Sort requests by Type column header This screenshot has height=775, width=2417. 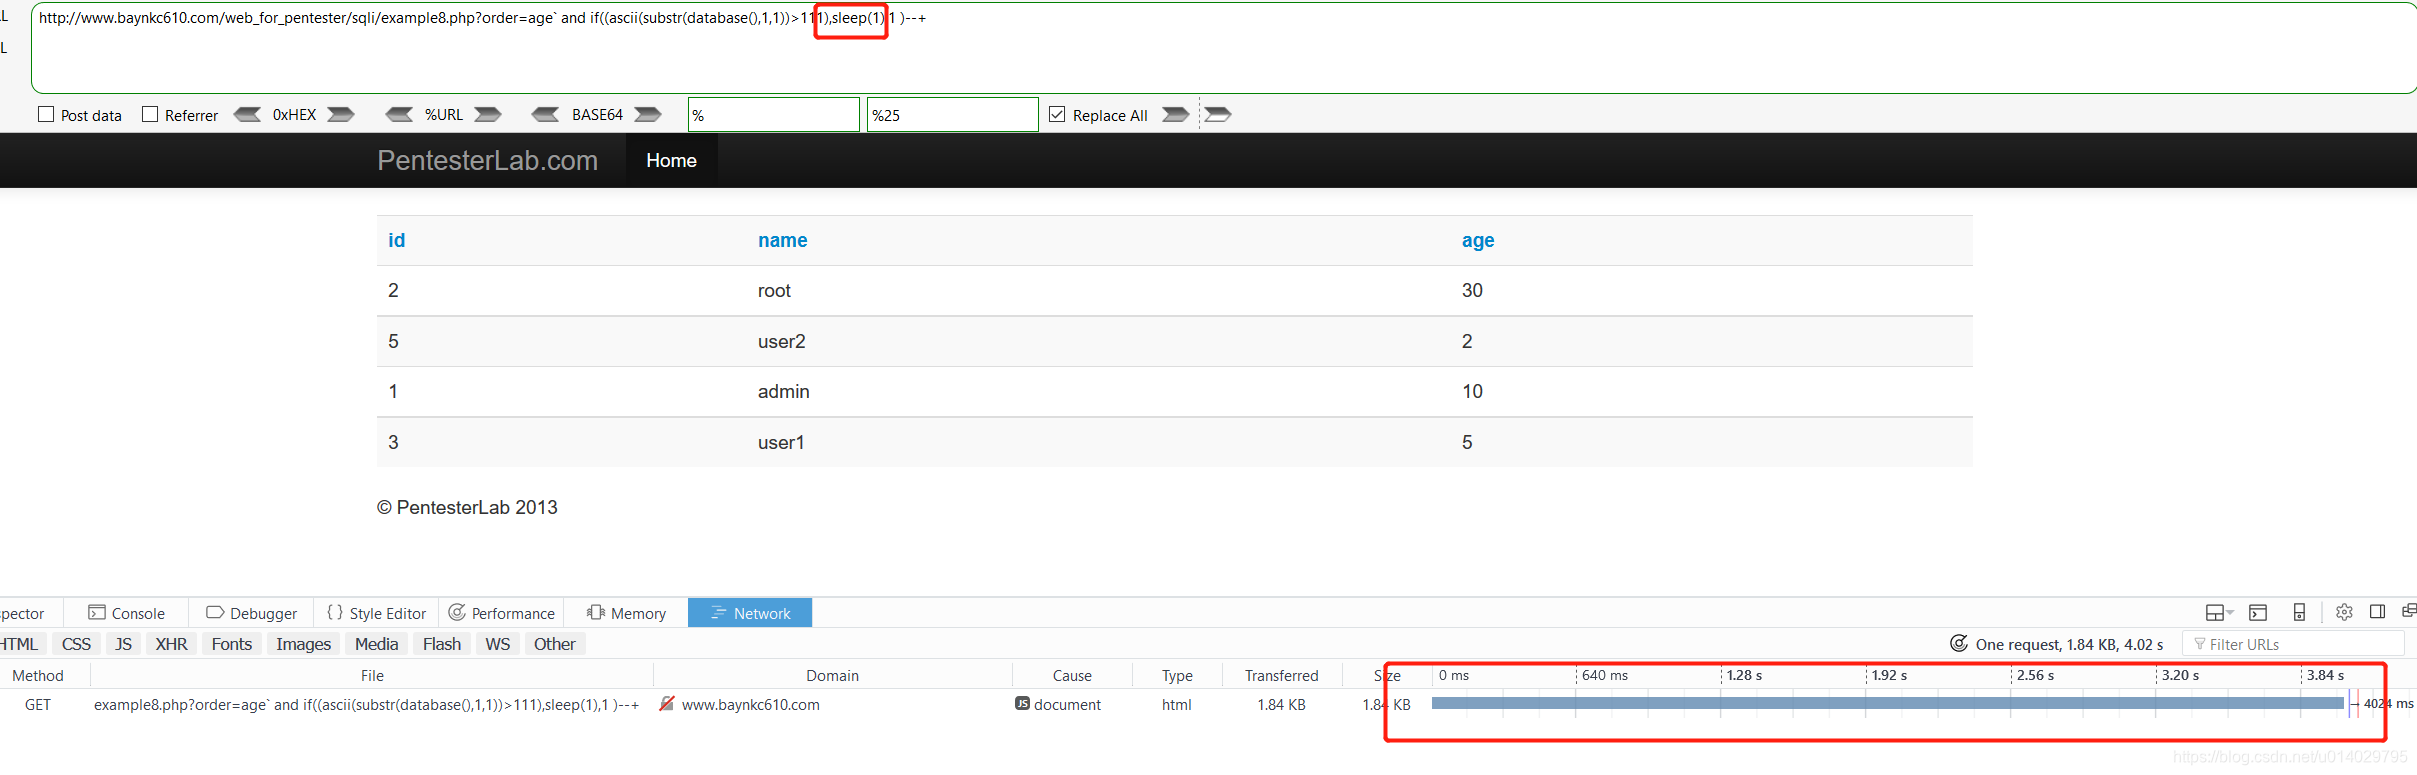pos(1177,675)
